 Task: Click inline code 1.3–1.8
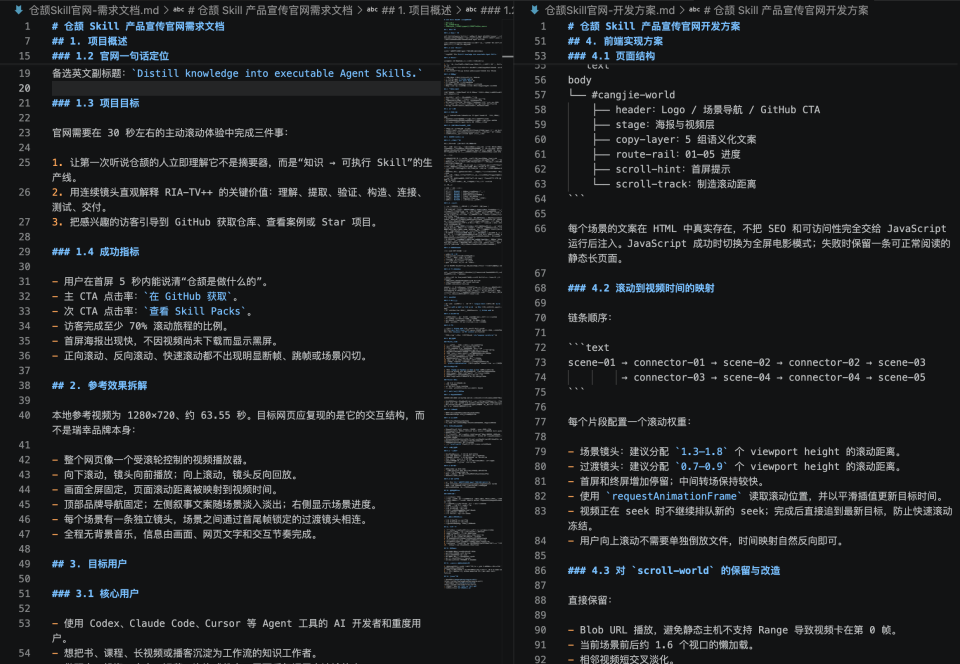coord(704,452)
